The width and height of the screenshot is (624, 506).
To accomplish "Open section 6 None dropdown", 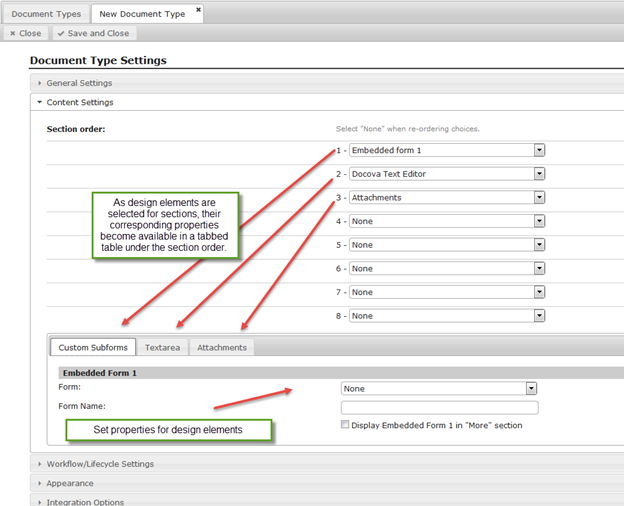I will tap(447, 269).
